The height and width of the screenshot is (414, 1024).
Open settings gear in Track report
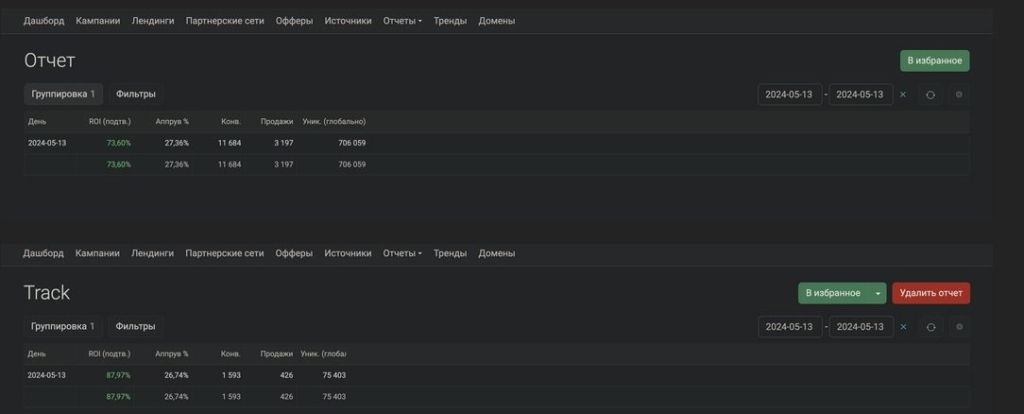[x=959, y=327]
